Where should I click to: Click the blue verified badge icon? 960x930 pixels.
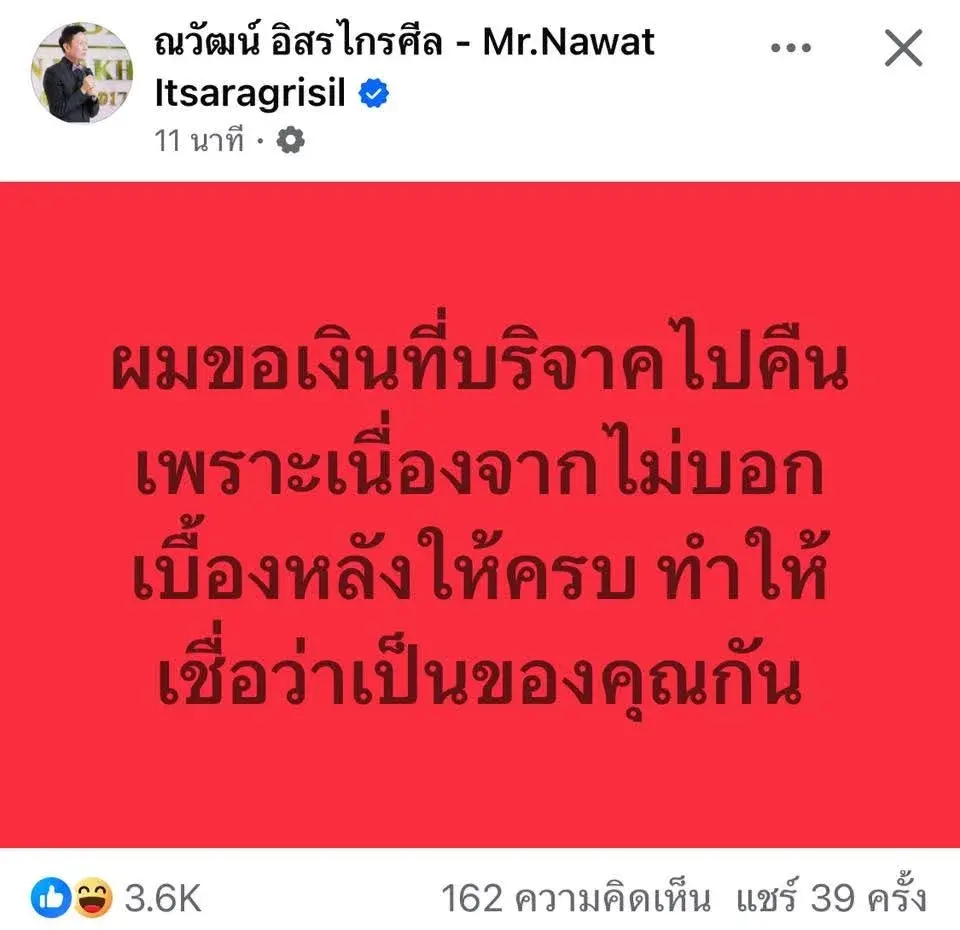[x=373, y=94]
